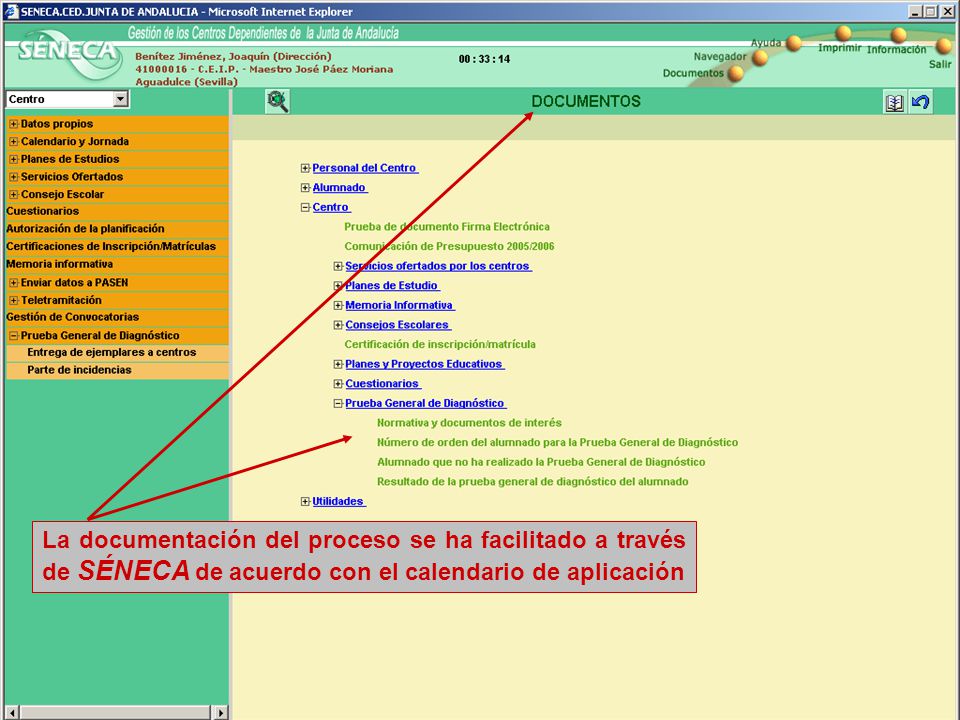Click Consejos Escolares link
This screenshot has width=960, height=720.
coord(397,325)
